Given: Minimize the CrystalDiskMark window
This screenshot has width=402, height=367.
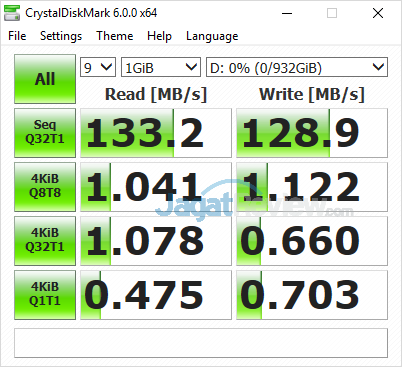Looking at the screenshot, I should click(287, 13).
